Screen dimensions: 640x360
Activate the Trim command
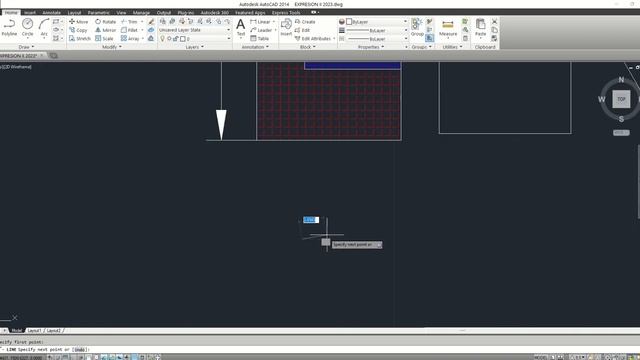click(129, 22)
